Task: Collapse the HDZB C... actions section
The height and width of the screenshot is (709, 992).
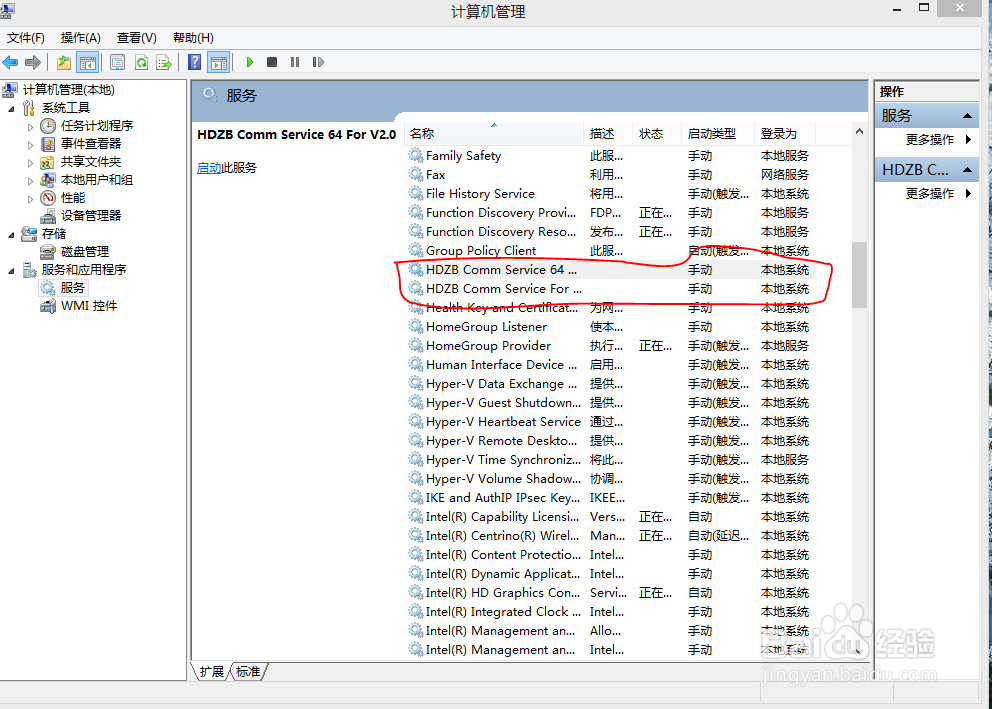Action: (967, 170)
